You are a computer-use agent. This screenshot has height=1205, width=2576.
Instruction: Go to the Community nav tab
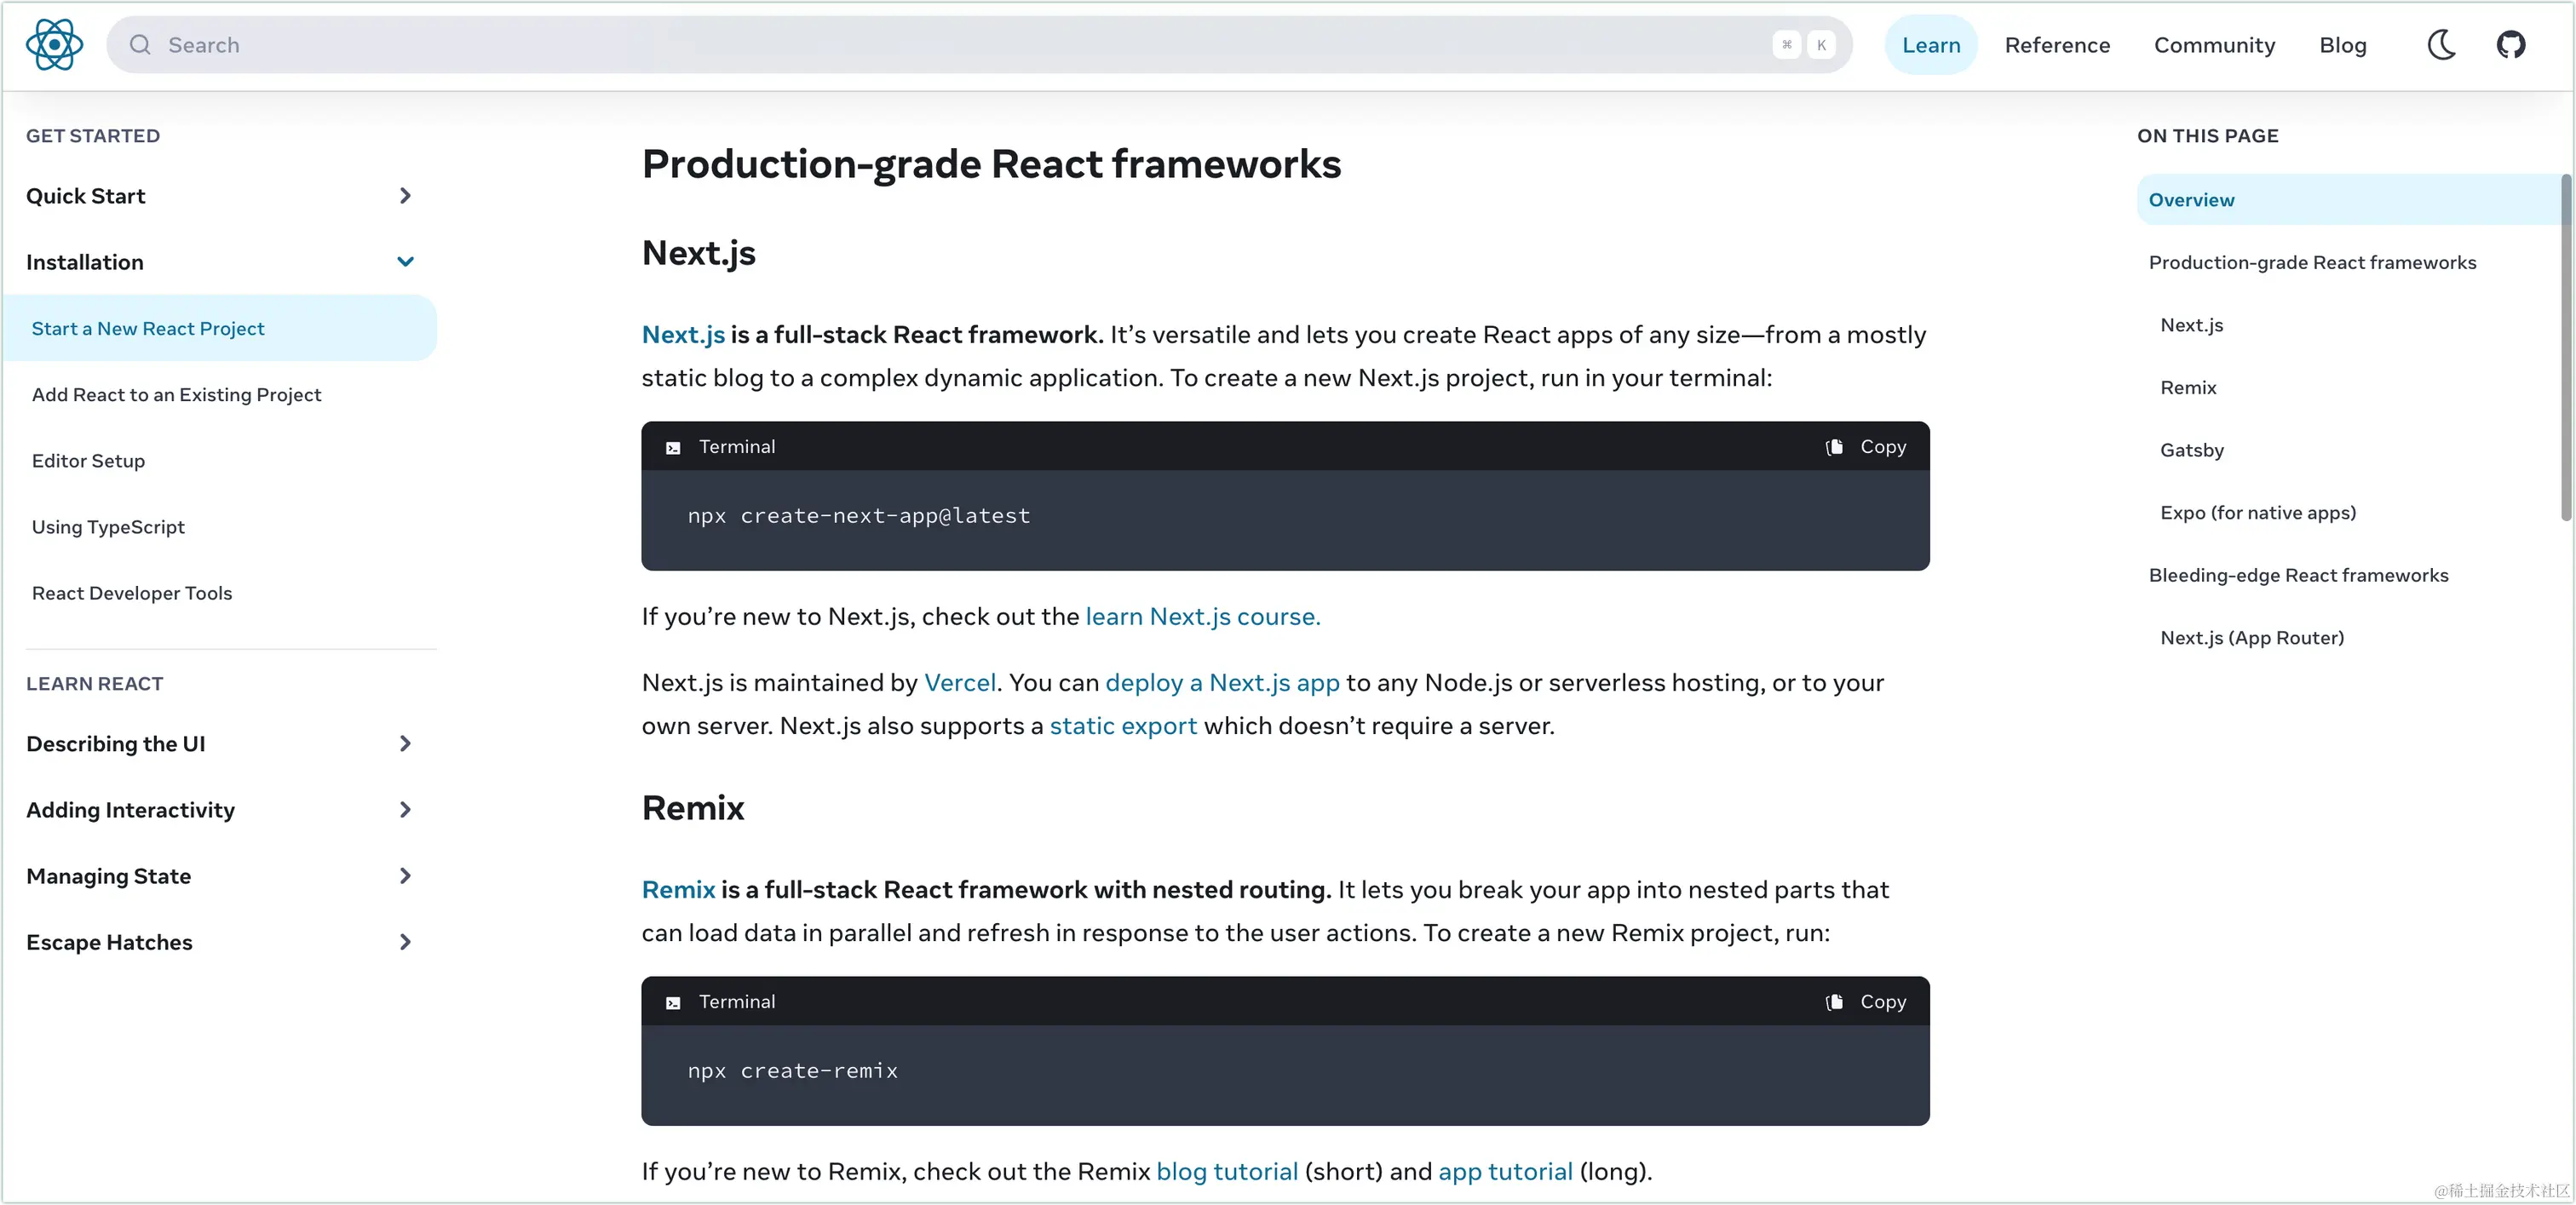pyautogui.click(x=2214, y=45)
